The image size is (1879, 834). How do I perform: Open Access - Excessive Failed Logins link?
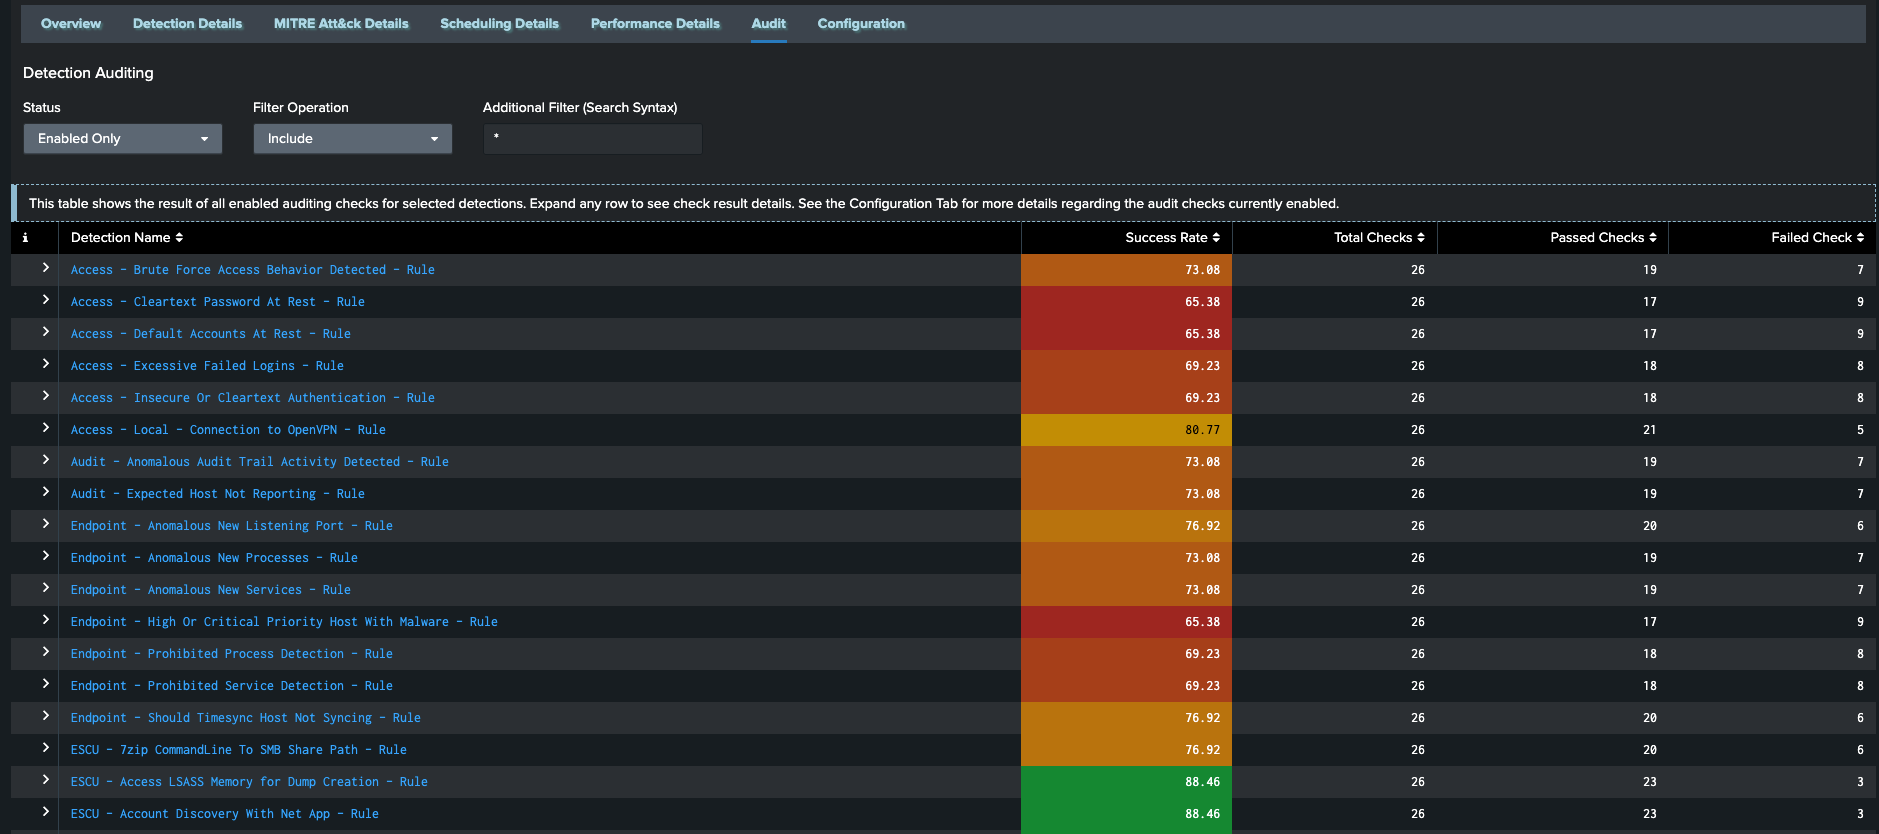point(207,366)
